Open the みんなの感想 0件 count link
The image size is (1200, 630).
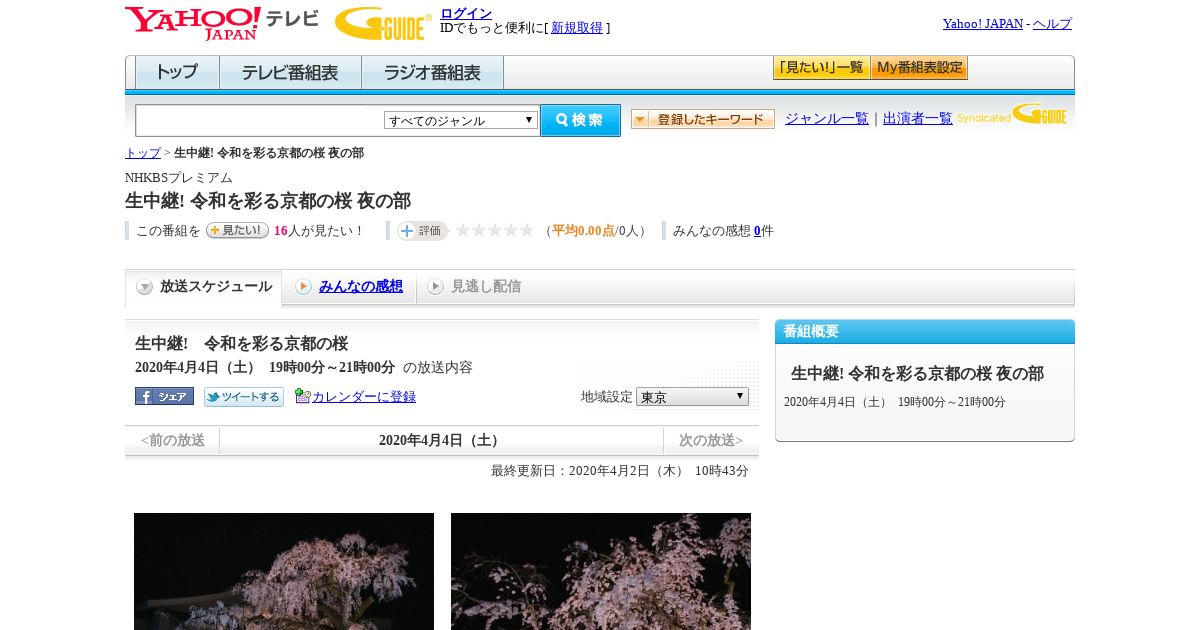[757, 231]
